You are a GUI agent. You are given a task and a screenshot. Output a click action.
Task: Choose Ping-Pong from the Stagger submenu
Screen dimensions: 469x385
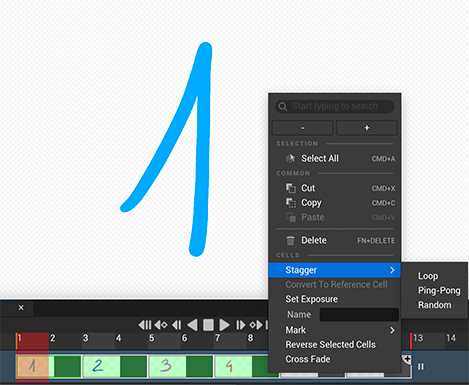click(x=439, y=291)
